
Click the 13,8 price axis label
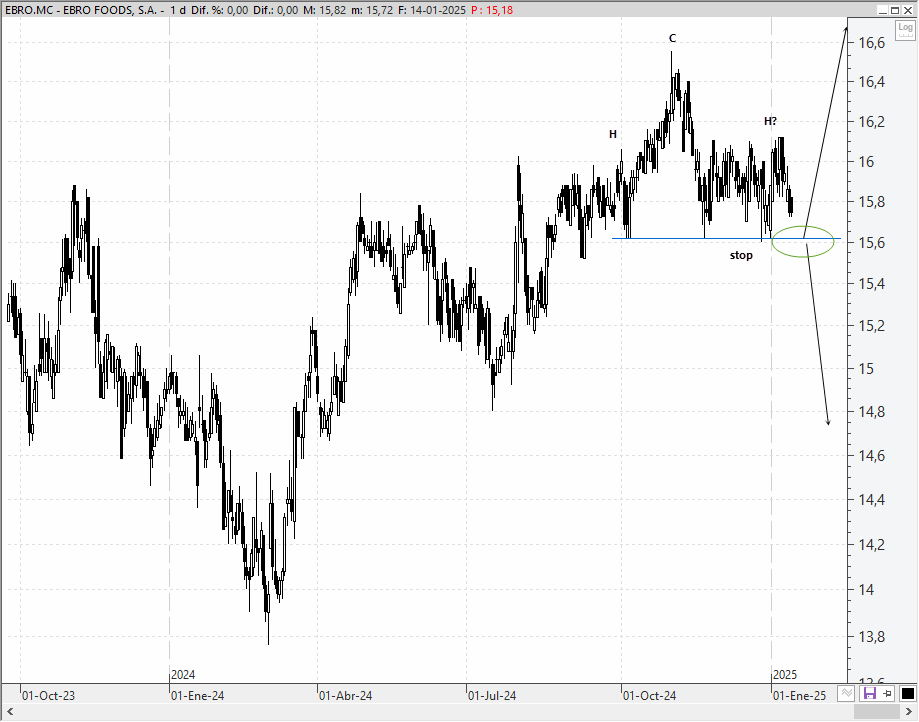(x=872, y=636)
